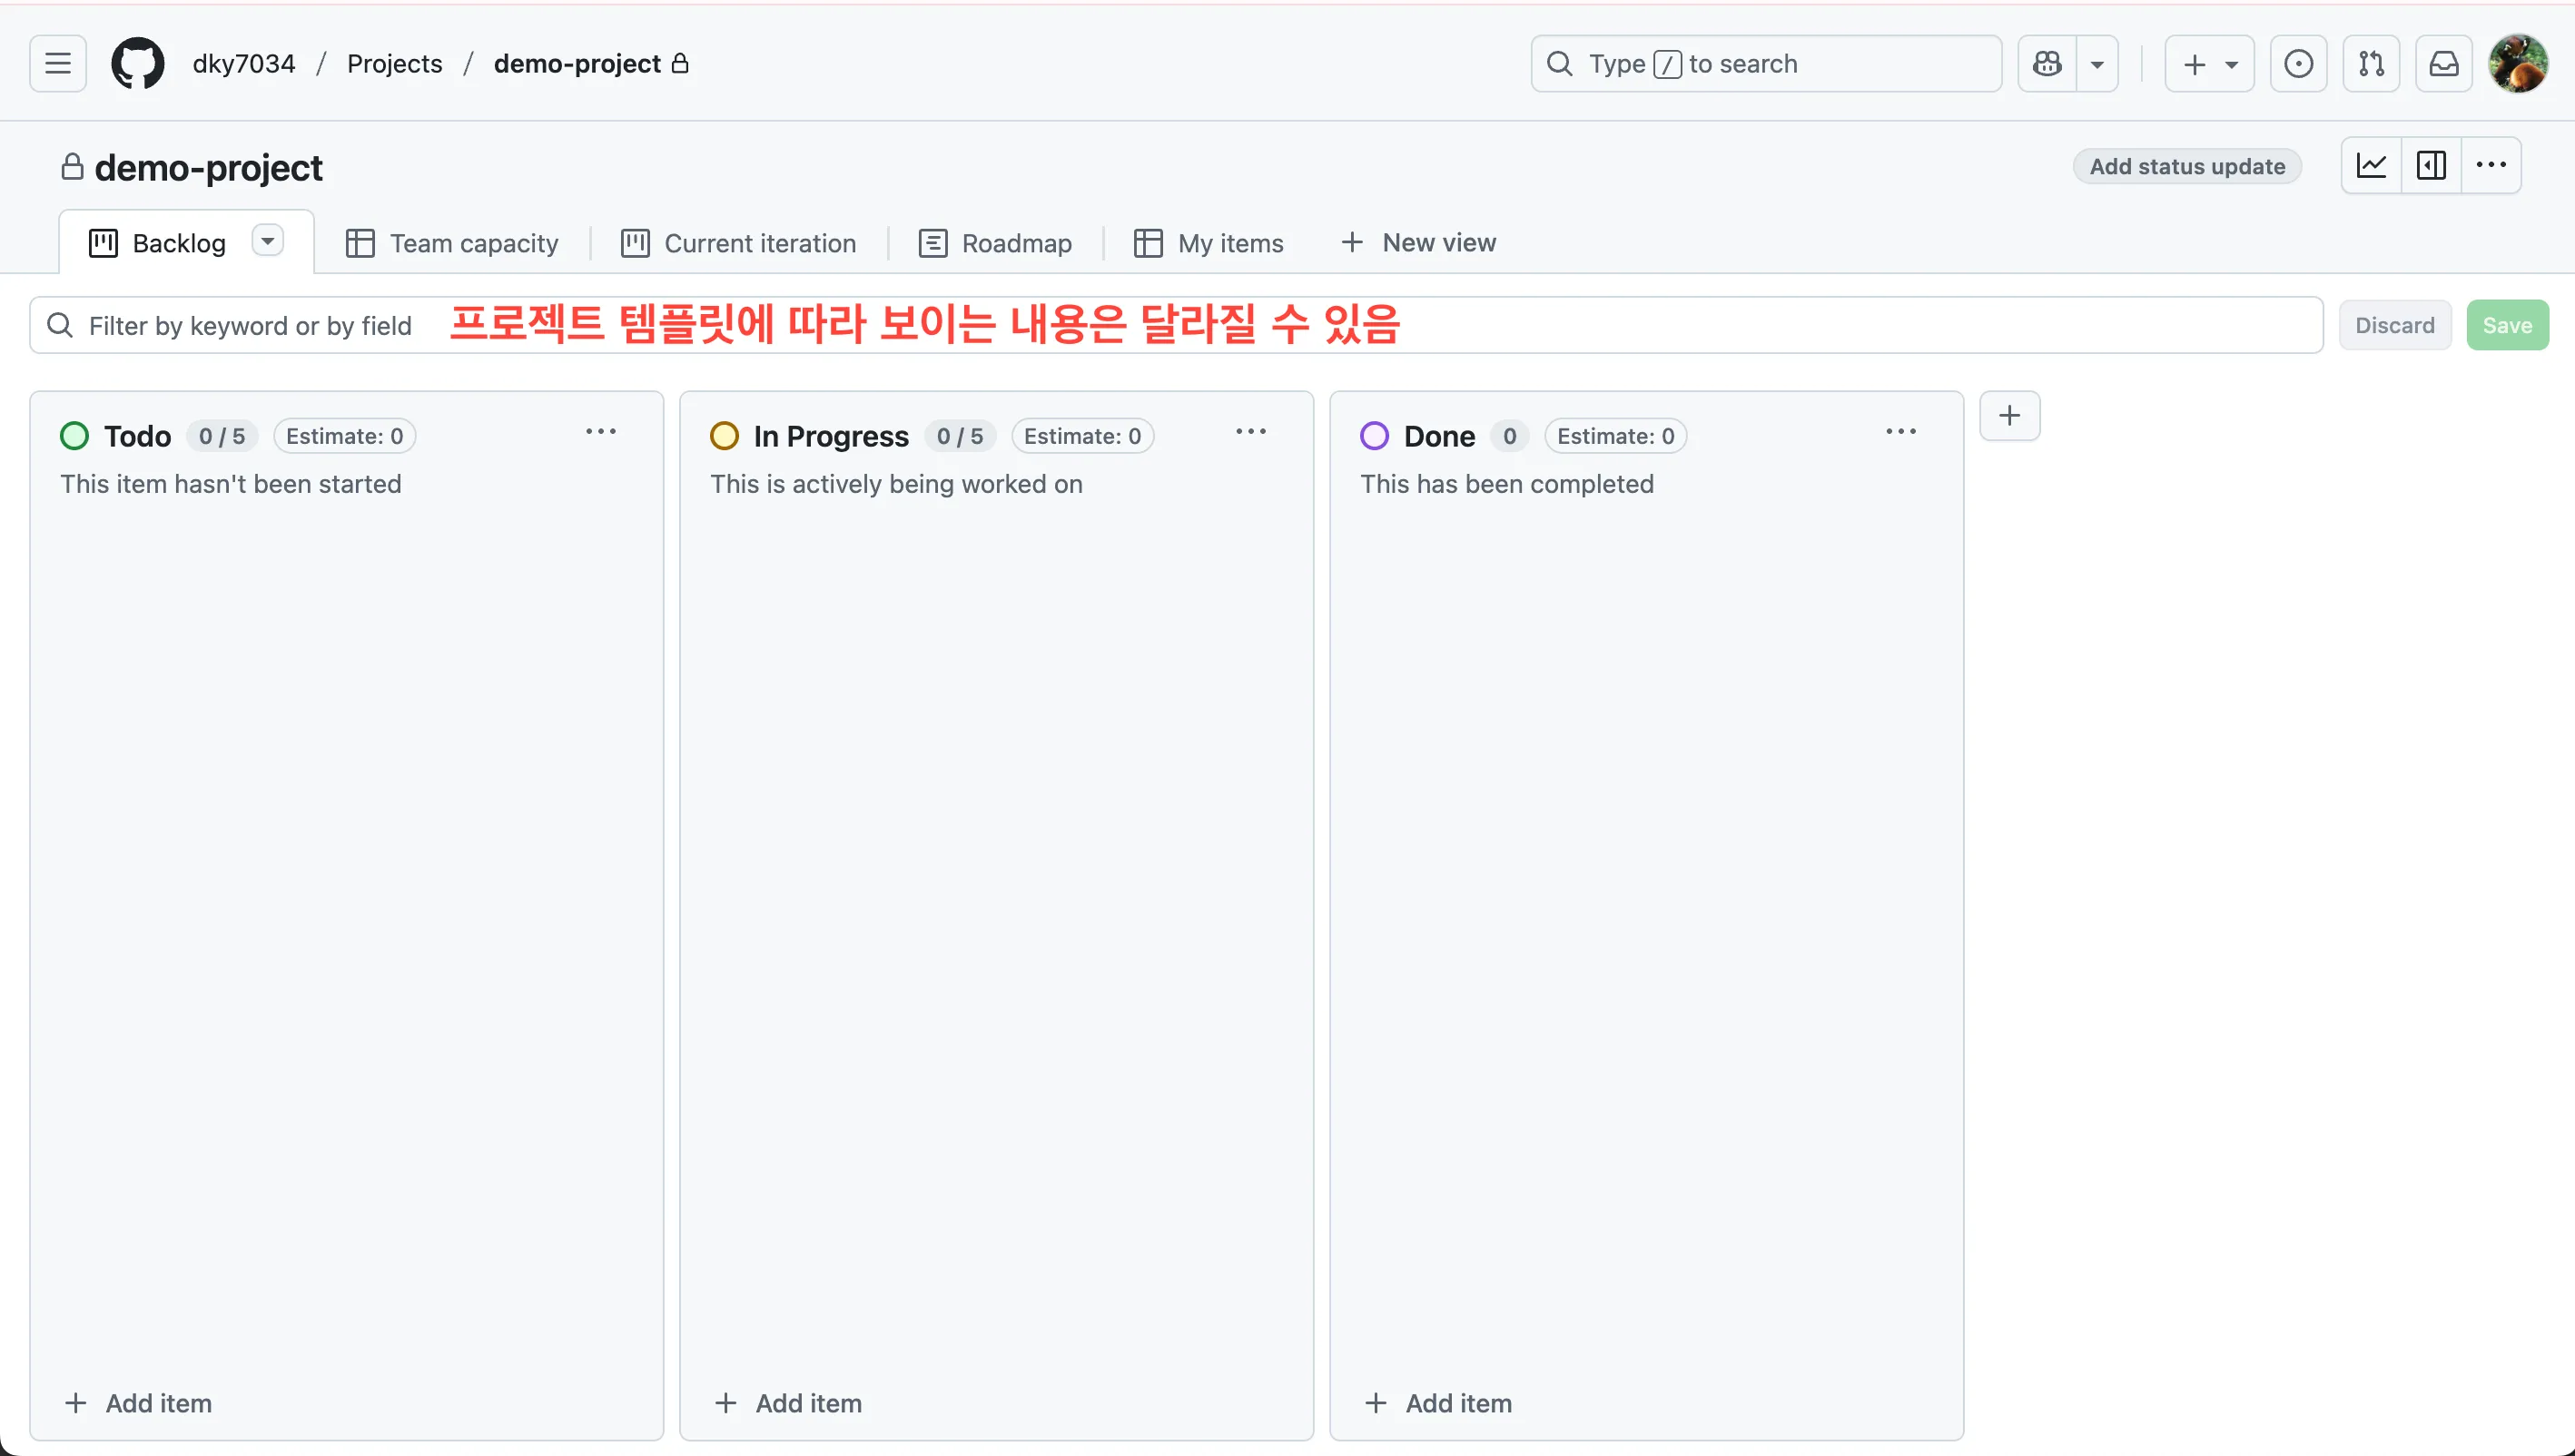
Task: Click the GitHub Octocat logo
Action: pos(137,64)
